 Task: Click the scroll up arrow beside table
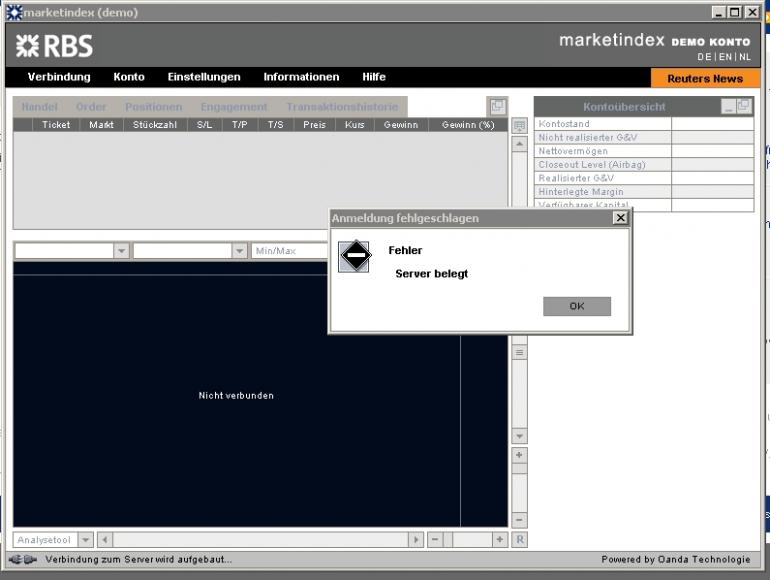point(520,144)
